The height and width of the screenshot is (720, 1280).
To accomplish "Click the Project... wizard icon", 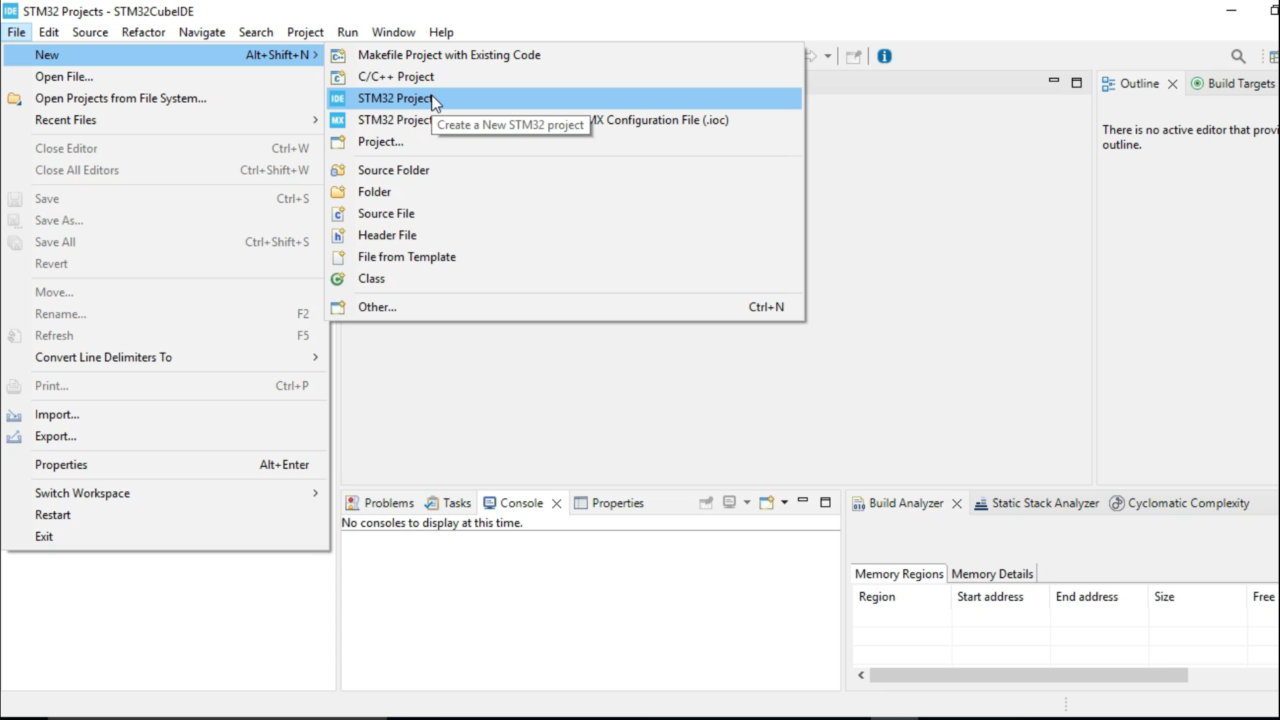I will [x=338, y=142].
